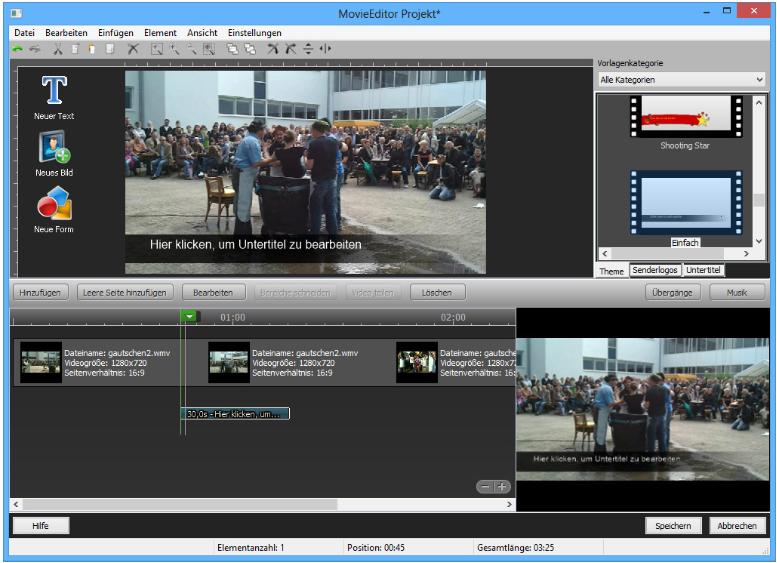Select the Shooting Star template thumbnail
The height and width of the screenshot is (563, 777).
tap(685, 117)
